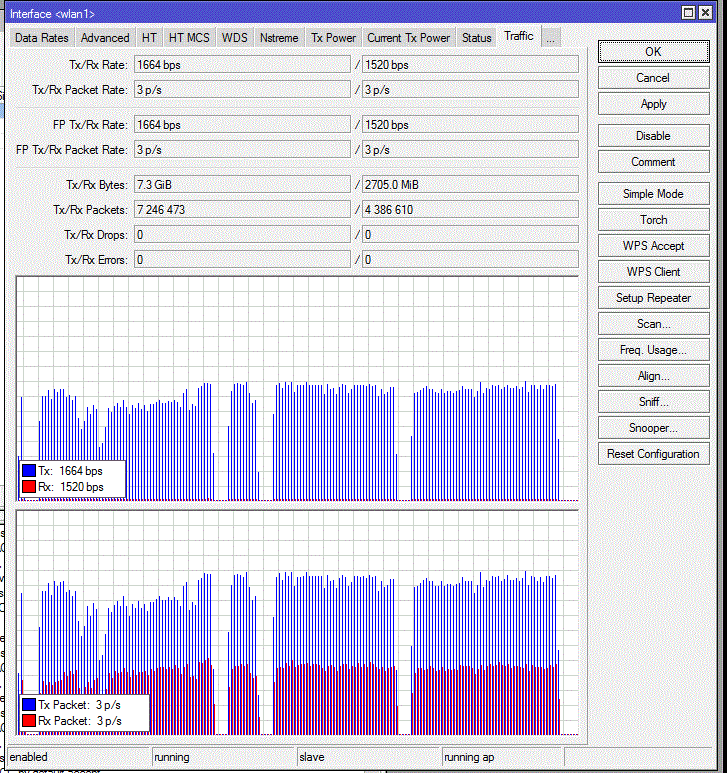Viewport: 727px width, 773px height.
Task: Click the WPS Accept button
Action: 654,246
